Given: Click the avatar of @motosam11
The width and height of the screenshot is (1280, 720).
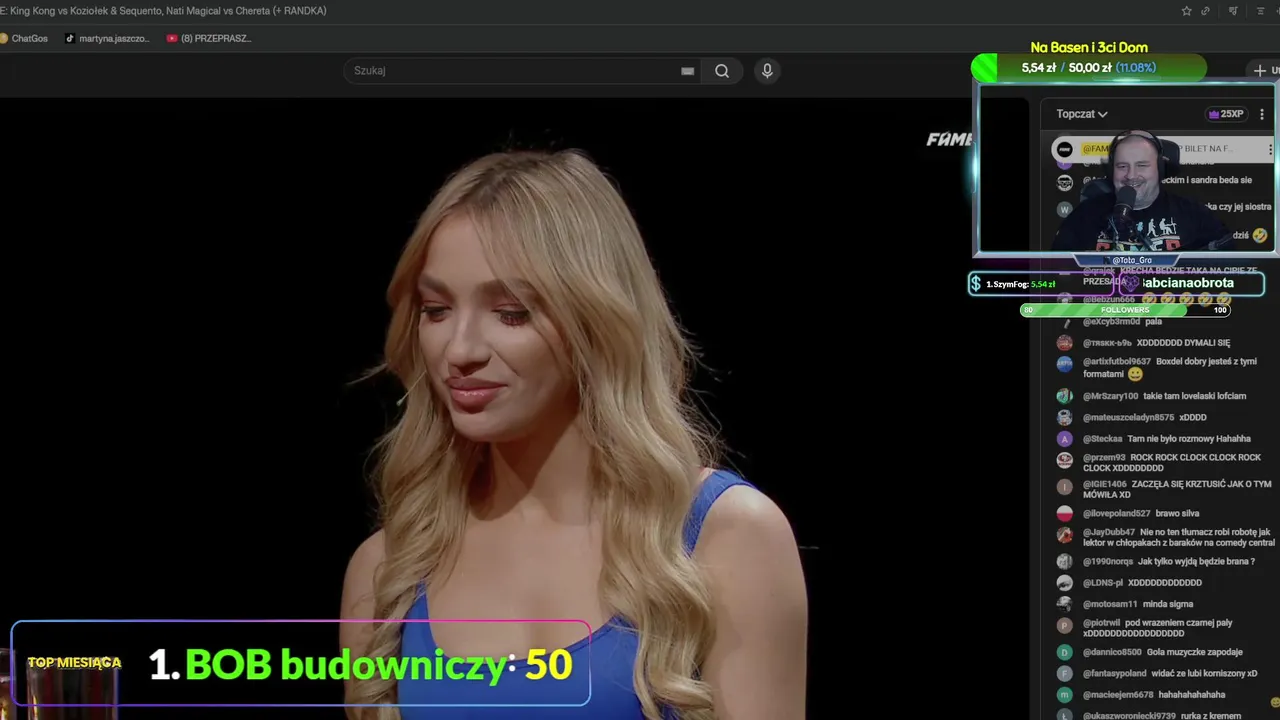Looking at the screenshot, I should pyautogui.click(x=1064, y=604).
